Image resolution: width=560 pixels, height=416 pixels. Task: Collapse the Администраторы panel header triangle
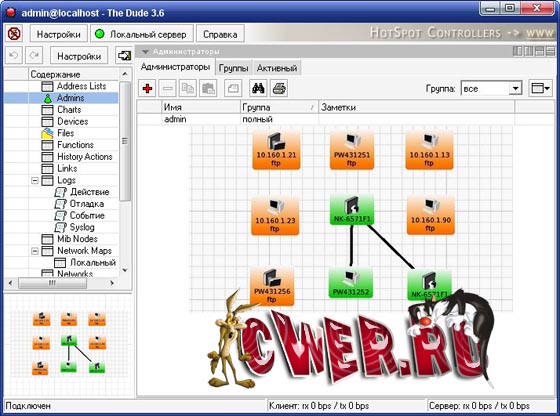[x=145, y=52]
